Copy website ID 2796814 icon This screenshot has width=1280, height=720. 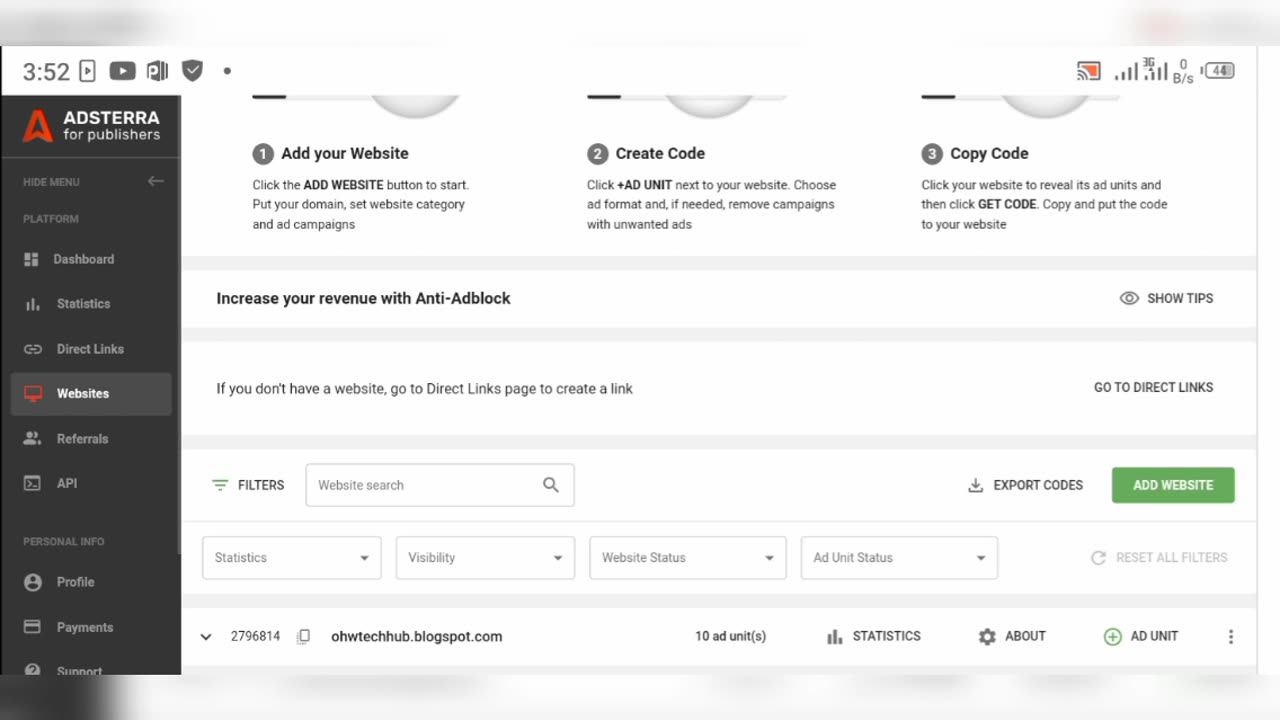pos(304,636)
